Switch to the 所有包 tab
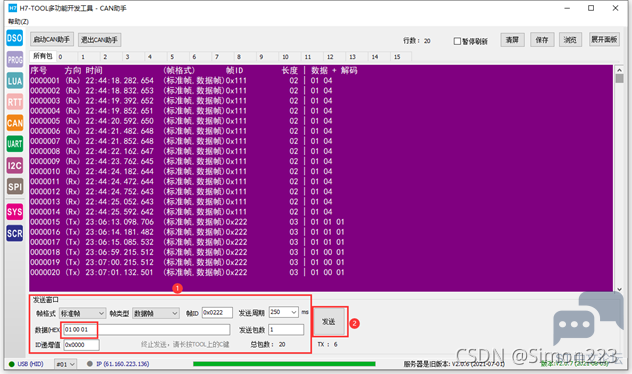 click(42, 56)
